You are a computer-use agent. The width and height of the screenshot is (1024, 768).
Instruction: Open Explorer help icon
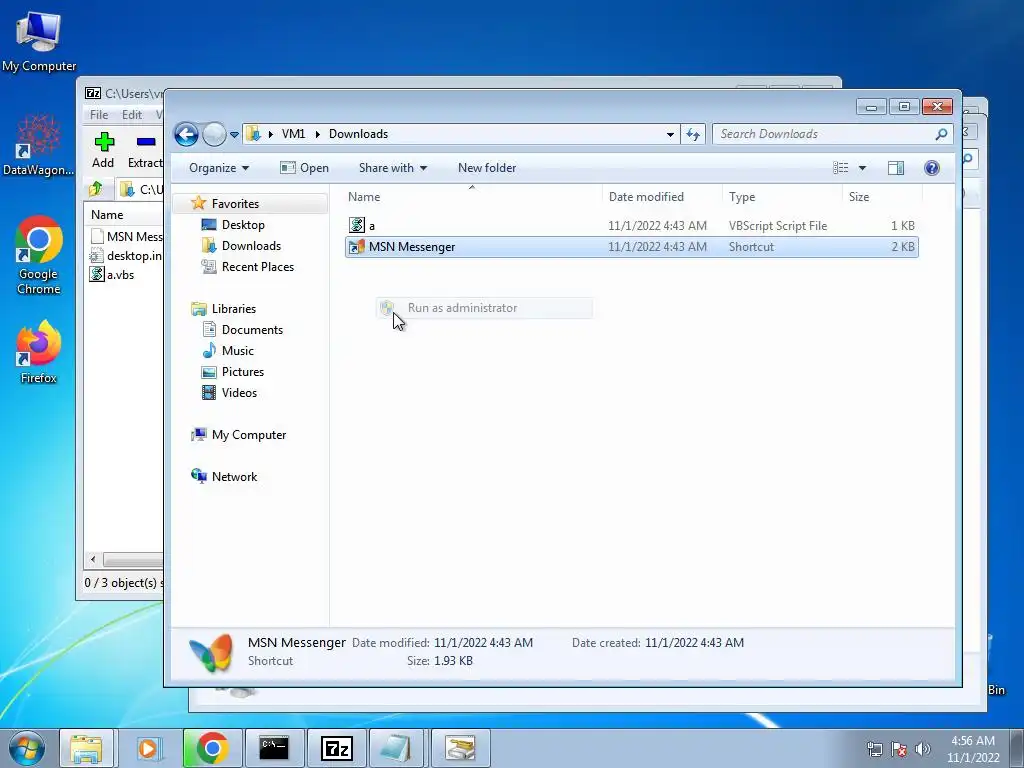932,168
